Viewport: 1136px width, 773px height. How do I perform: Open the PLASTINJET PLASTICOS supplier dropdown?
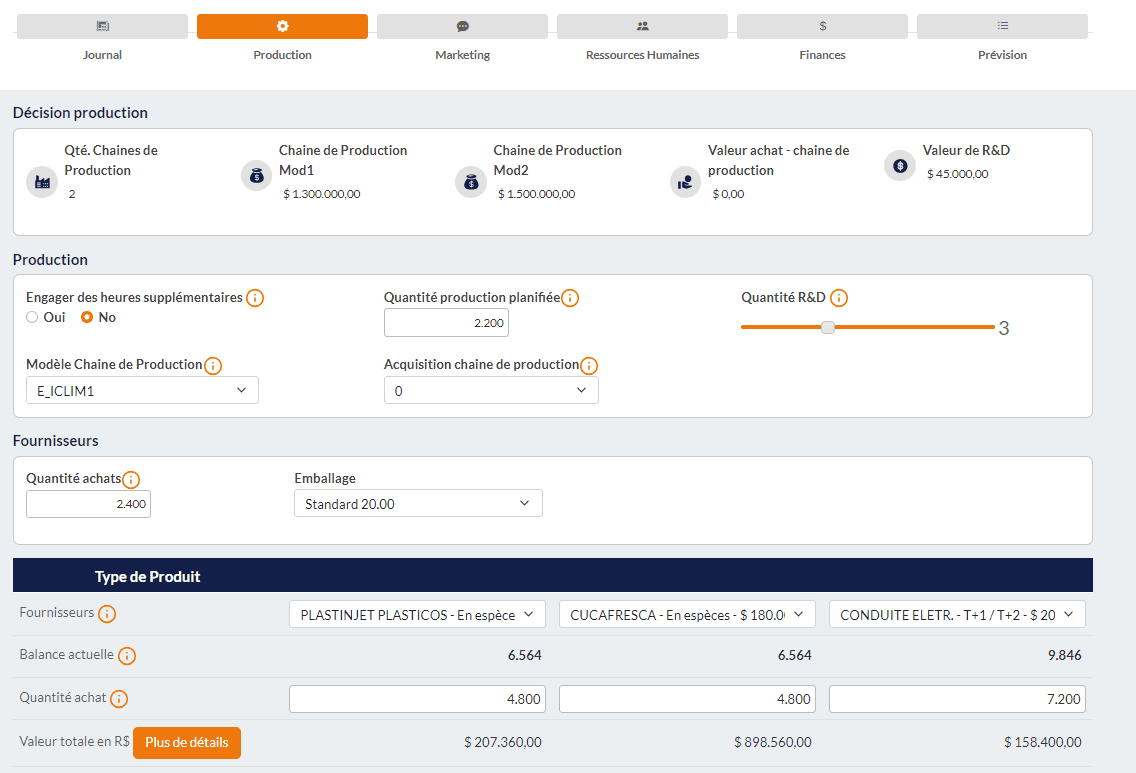(417, 615)
